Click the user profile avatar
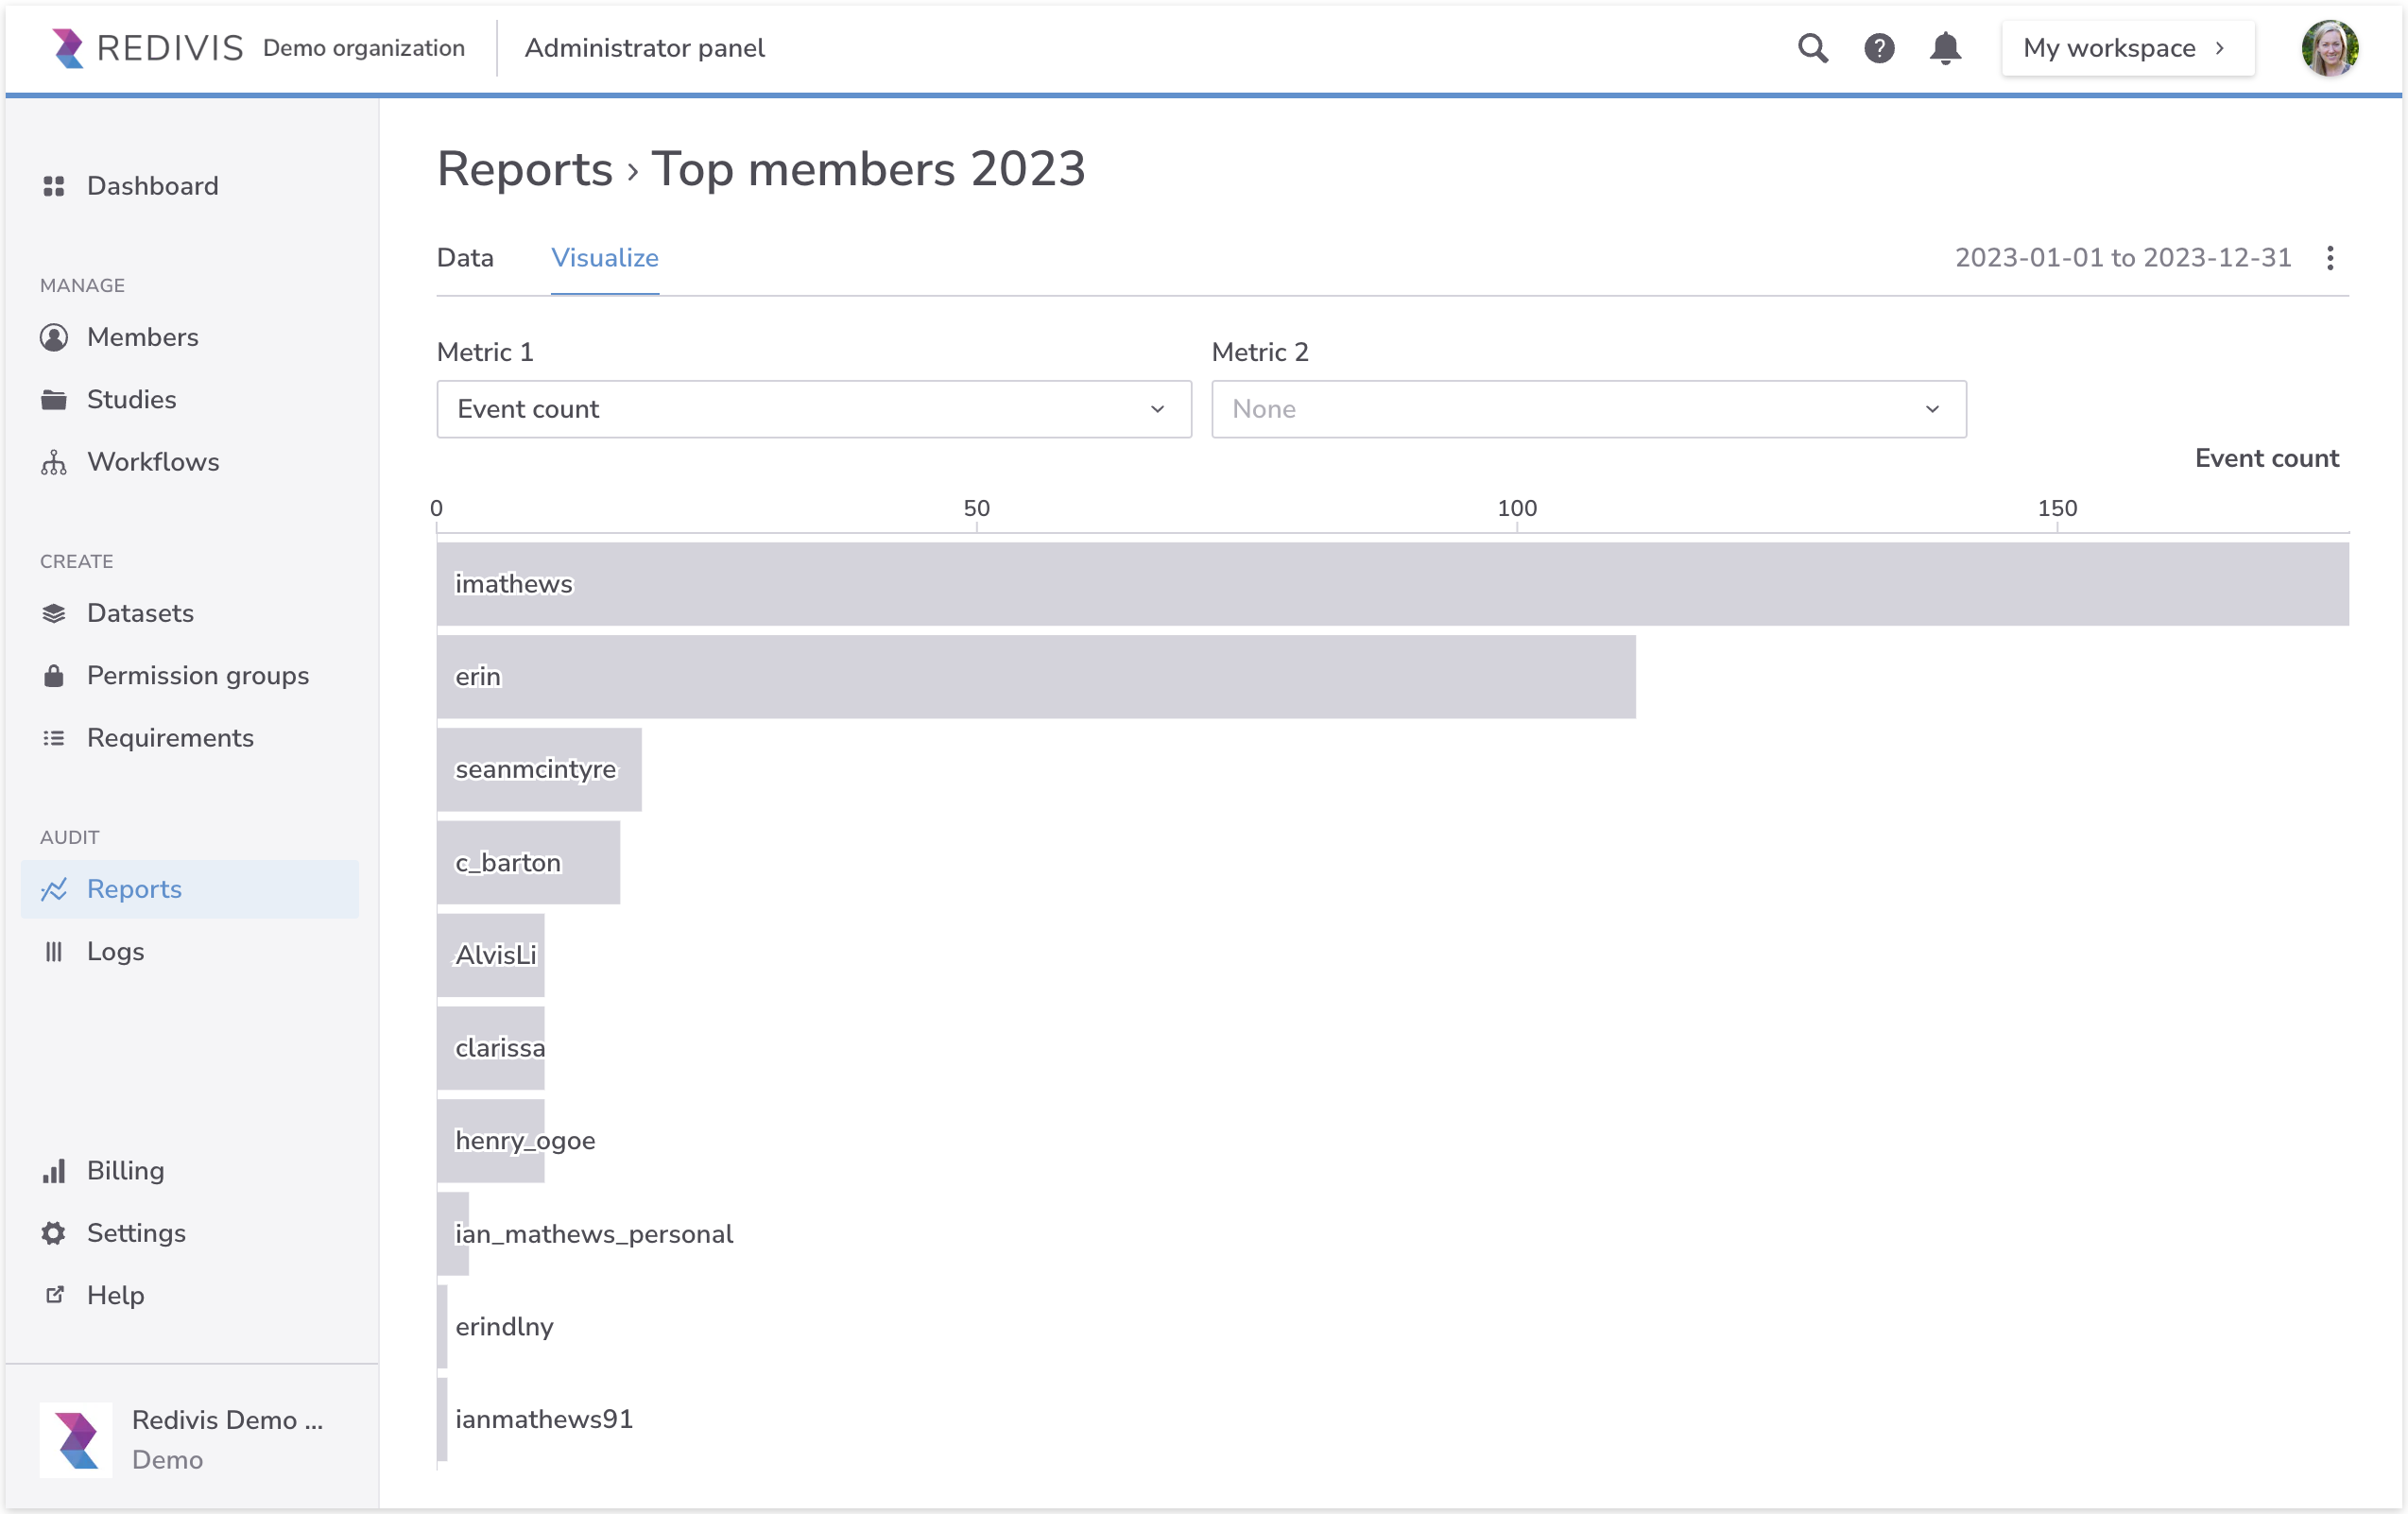 pos(2329,48)
